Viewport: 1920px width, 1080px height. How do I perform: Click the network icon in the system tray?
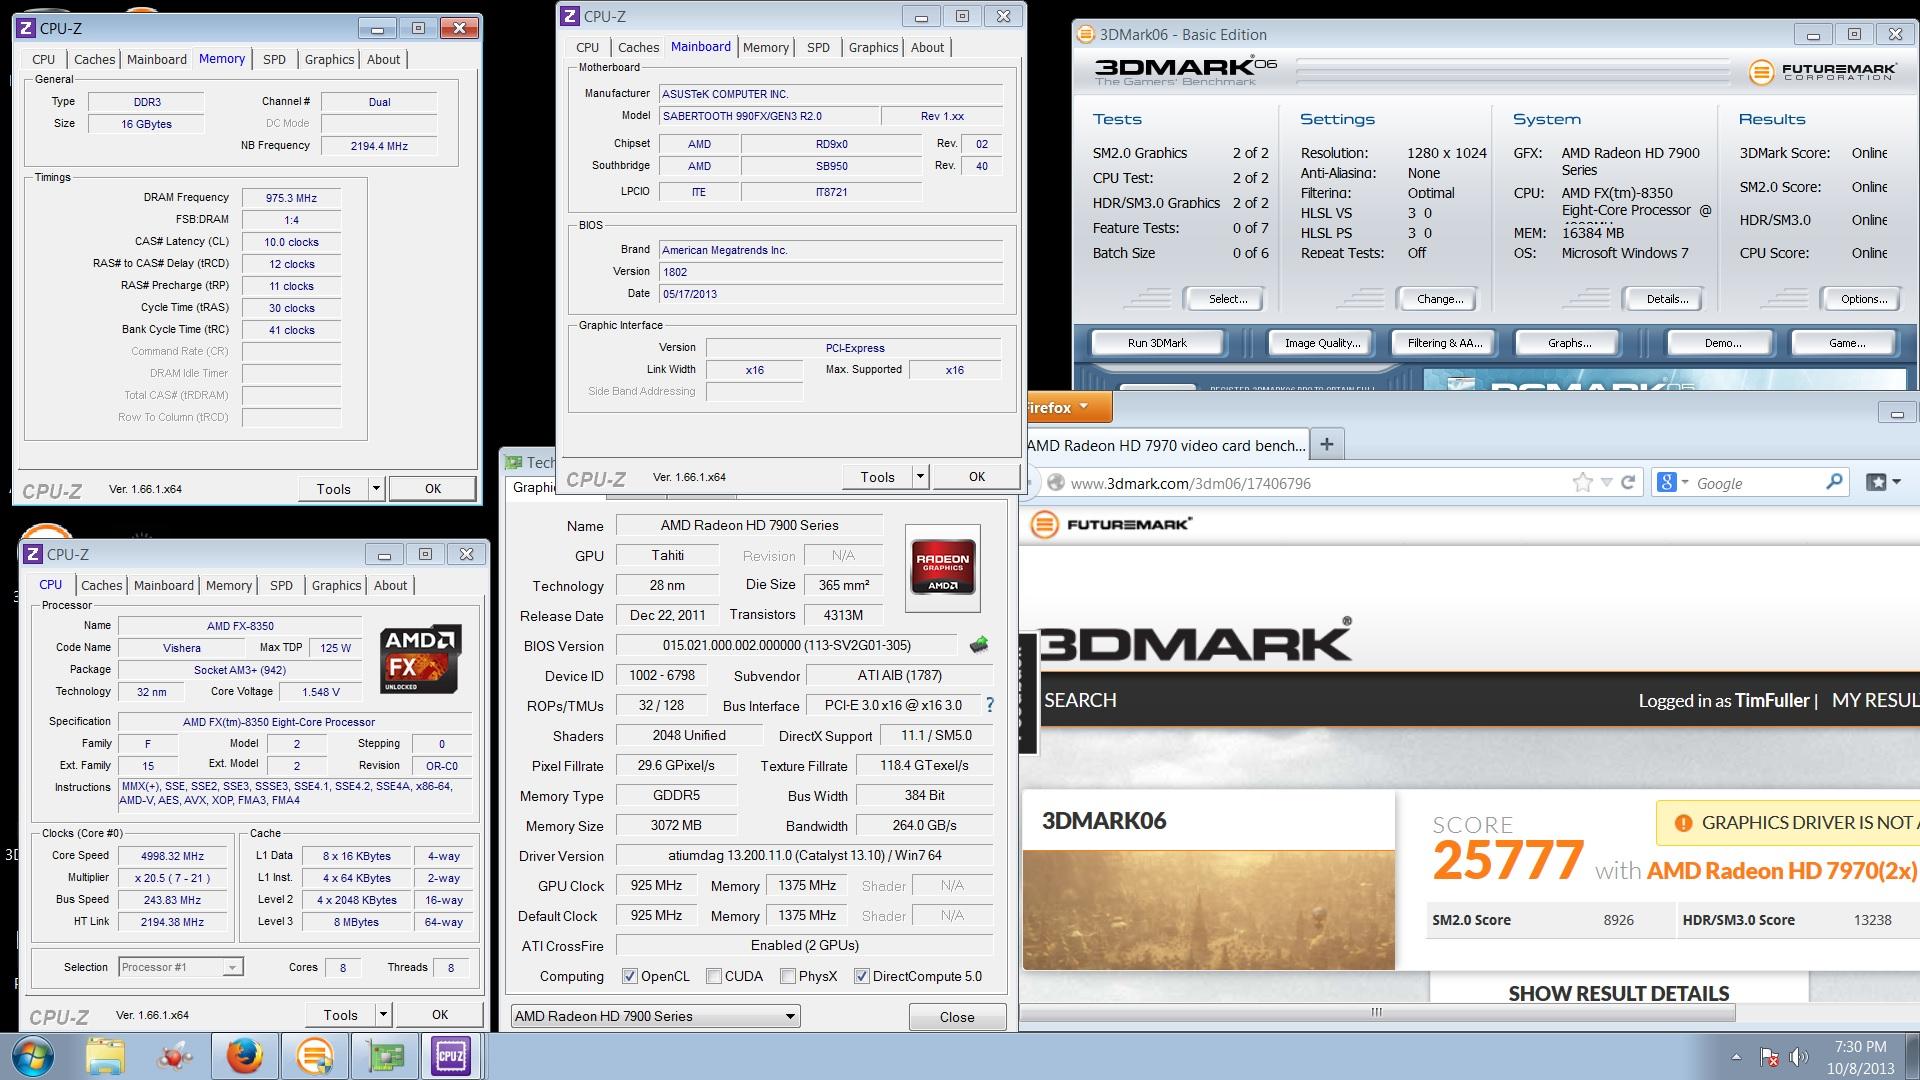[1769, 1057]
